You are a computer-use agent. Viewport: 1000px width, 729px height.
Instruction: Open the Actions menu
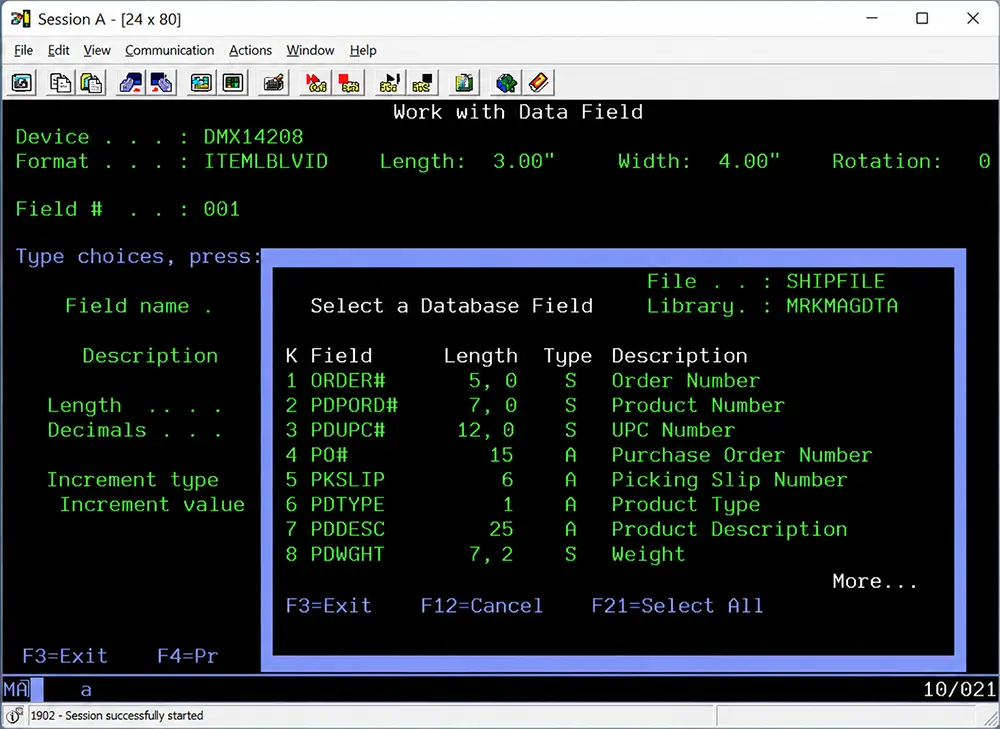click(x=250, y=50)
